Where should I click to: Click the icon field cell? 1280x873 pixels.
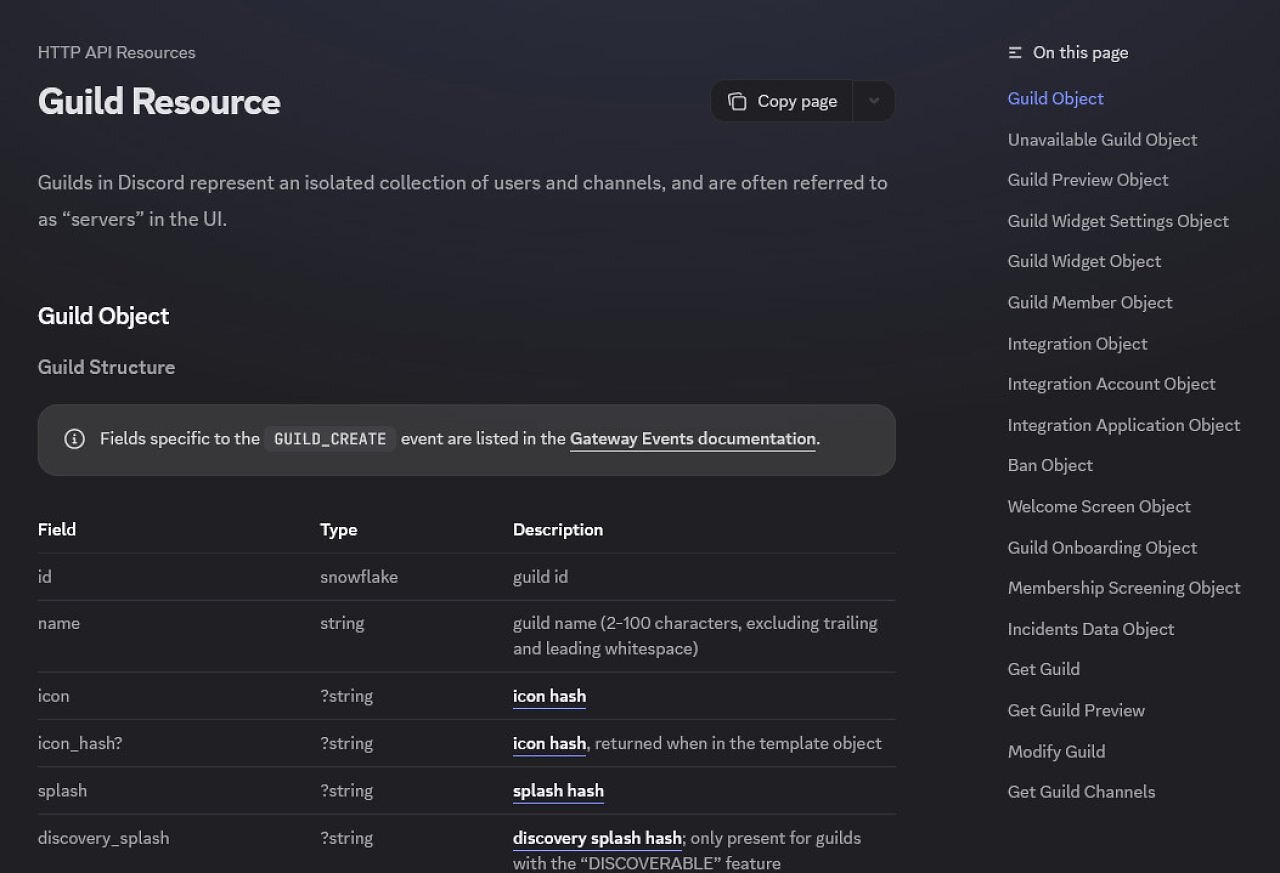point(54,696)
